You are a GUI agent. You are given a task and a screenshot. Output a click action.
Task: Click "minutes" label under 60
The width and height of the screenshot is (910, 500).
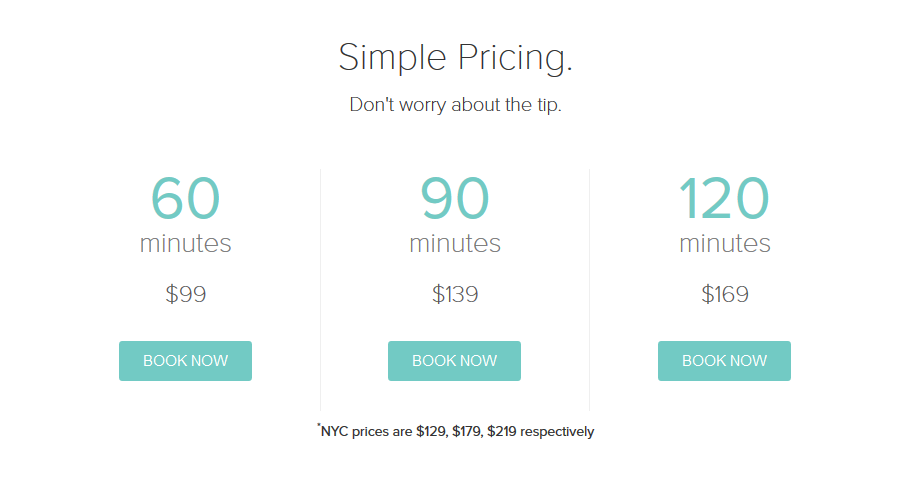(185, 244)
